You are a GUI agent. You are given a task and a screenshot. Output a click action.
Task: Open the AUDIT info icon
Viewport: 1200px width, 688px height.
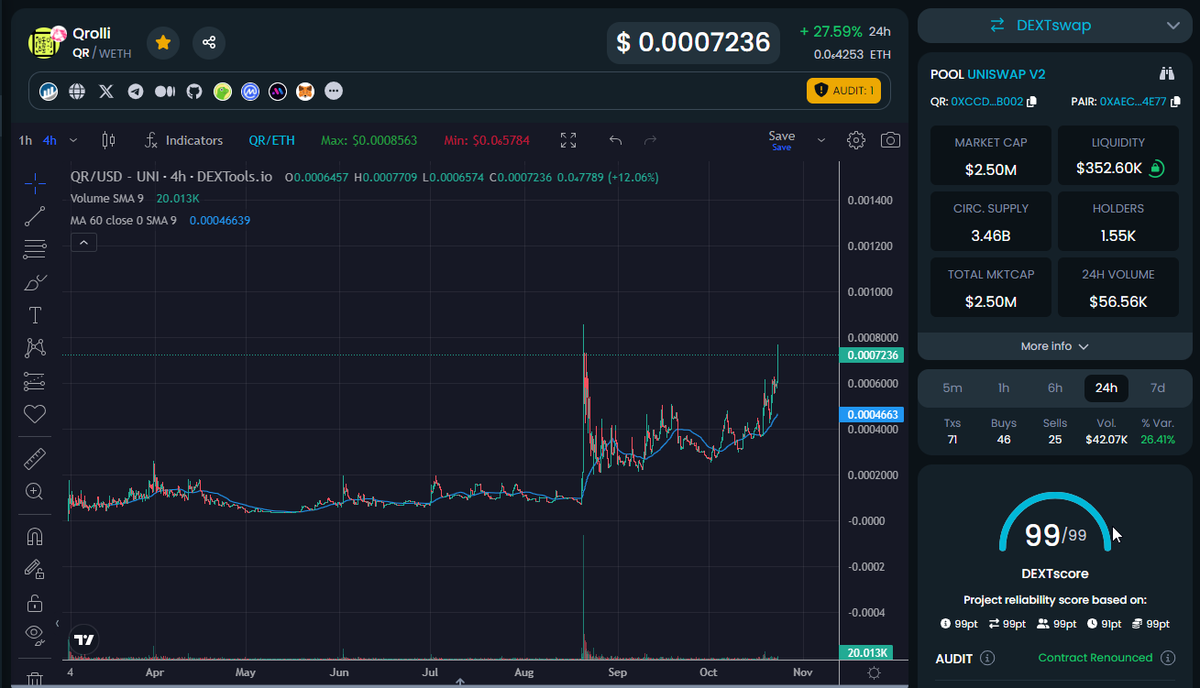click(x=987, y=658)
